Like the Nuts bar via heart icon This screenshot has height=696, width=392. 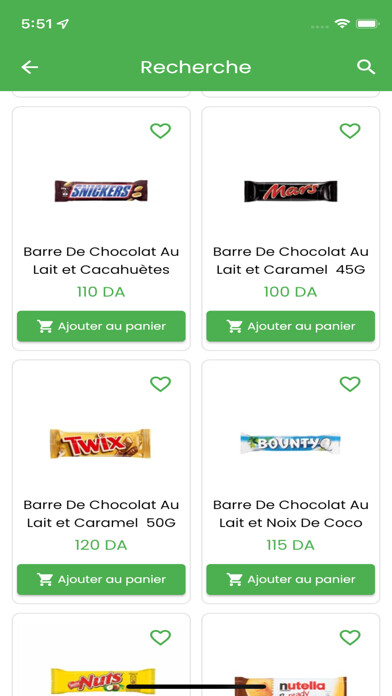pyautogui.click(x=160, y=637)
